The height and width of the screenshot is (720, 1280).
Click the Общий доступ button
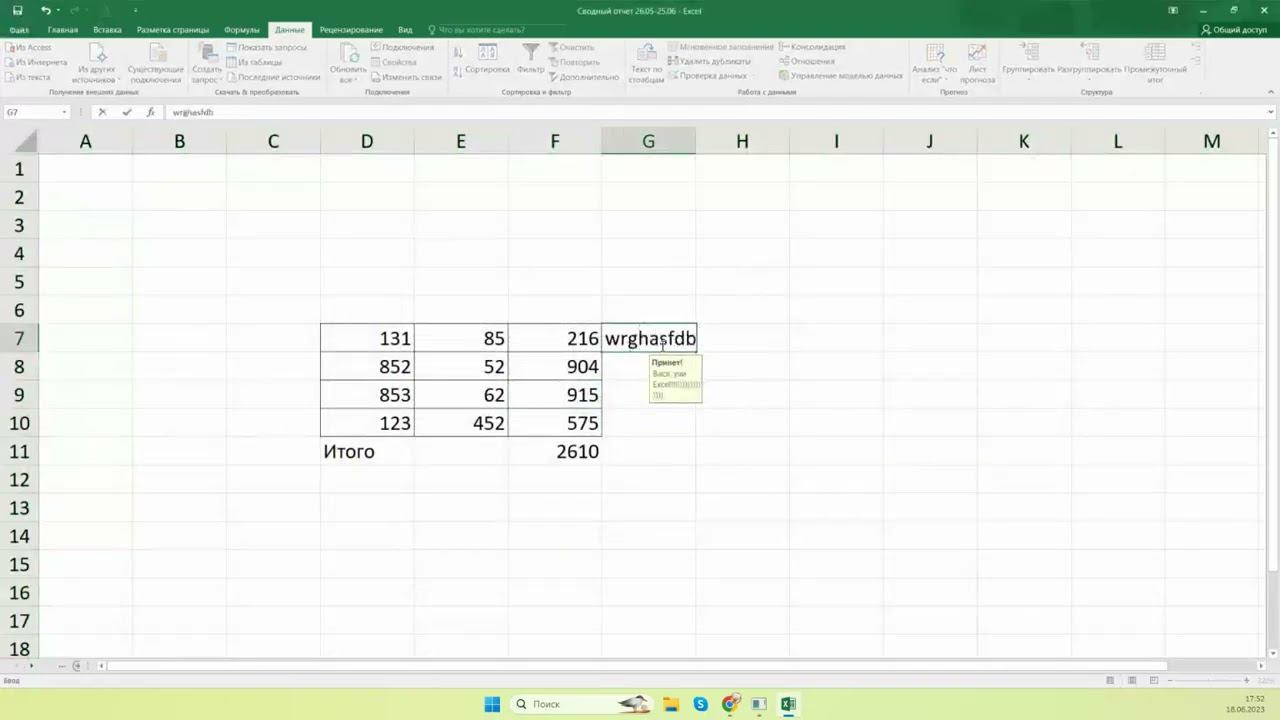[1234, 30]
